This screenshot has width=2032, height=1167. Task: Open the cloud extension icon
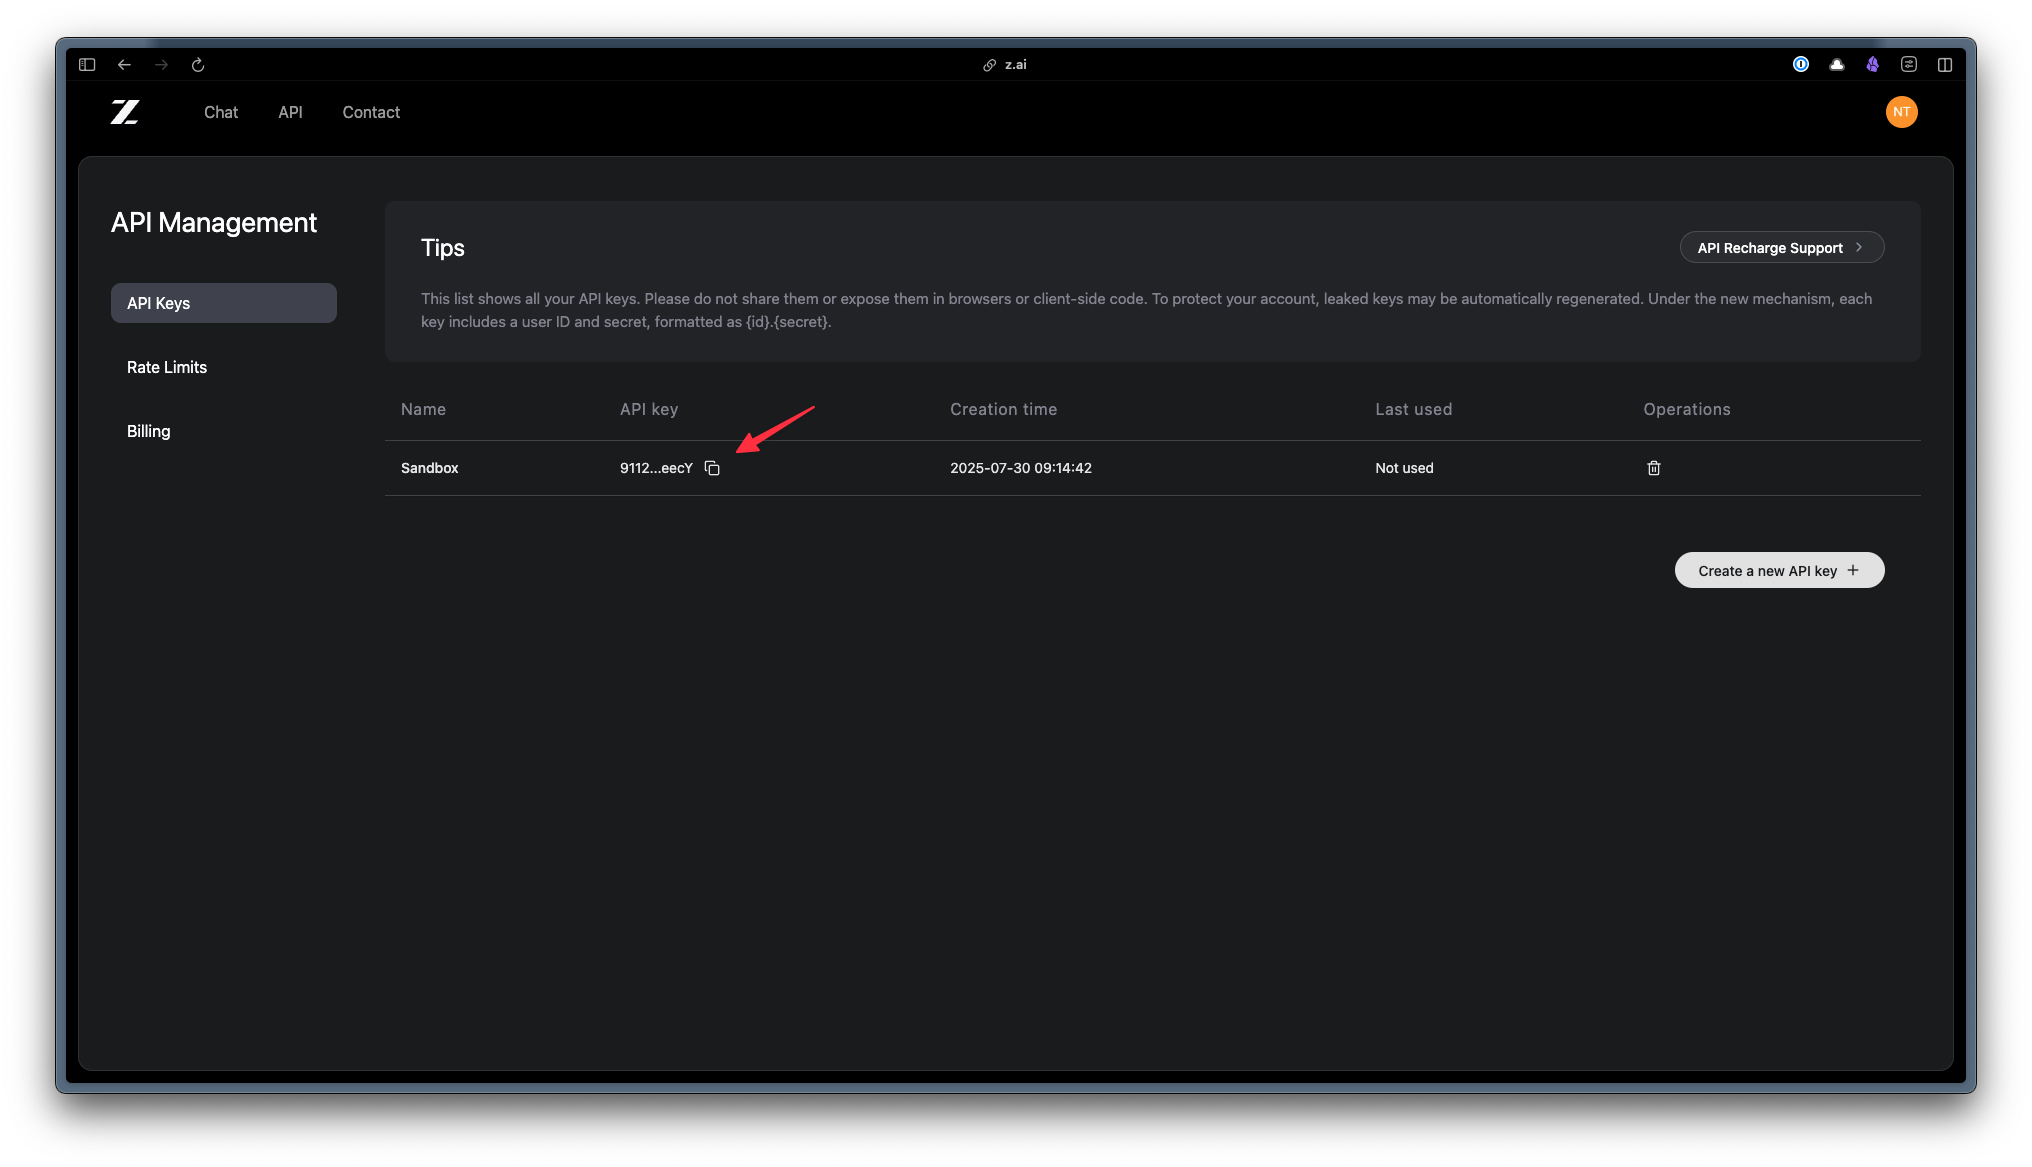click(1837, 65)
